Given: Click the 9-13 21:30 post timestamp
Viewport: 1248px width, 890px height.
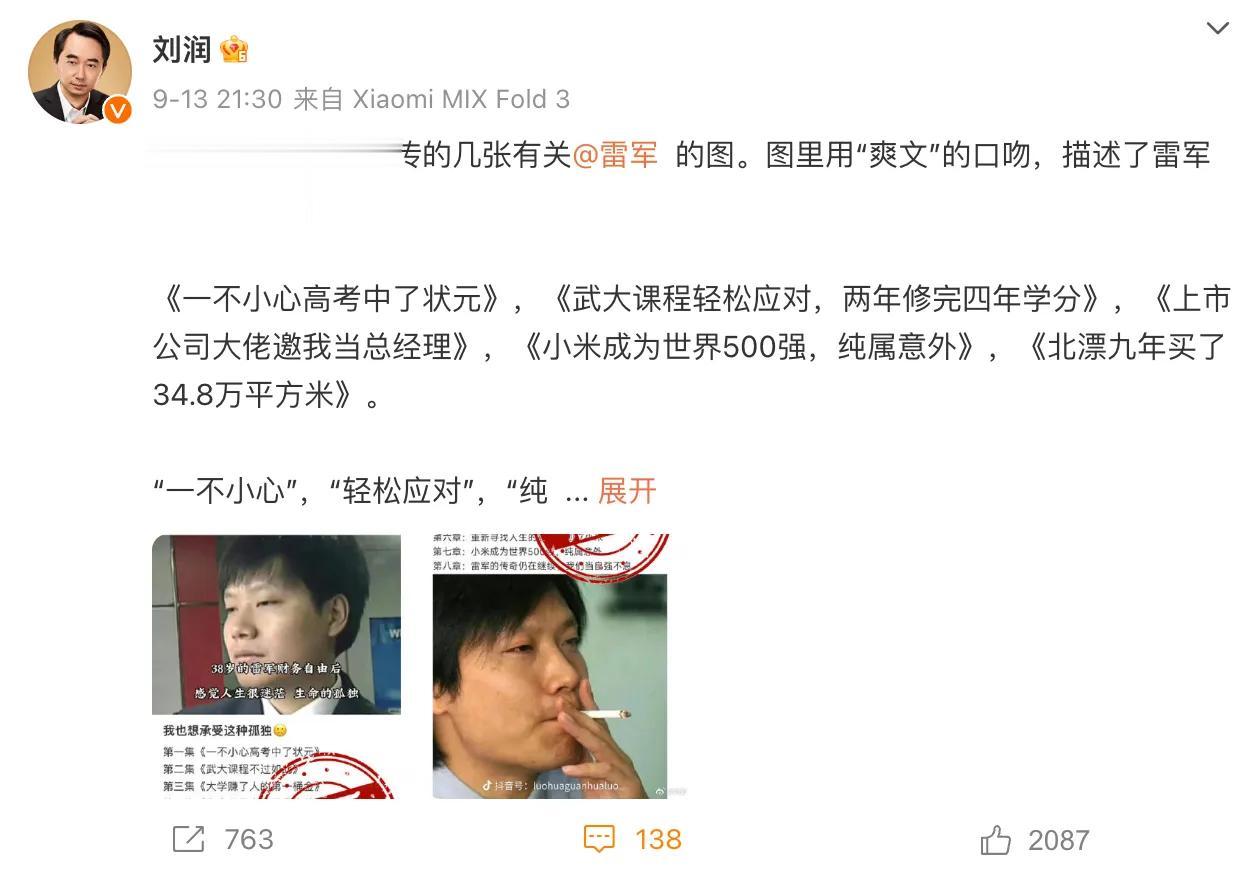Looking at the screenshot, I should pos(217,99).
